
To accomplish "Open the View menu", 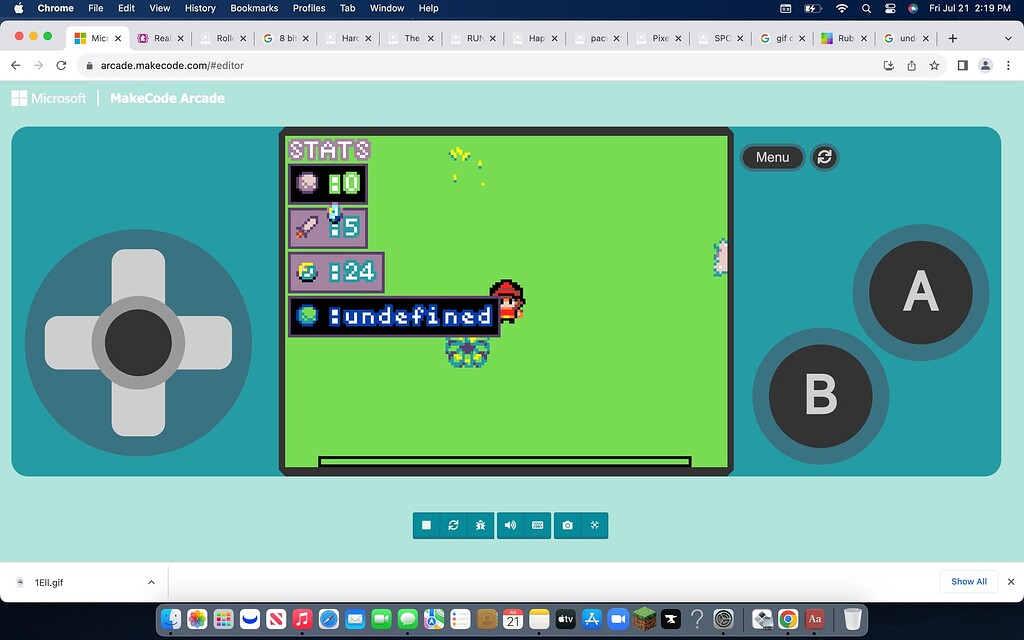I will pos(159,8).
